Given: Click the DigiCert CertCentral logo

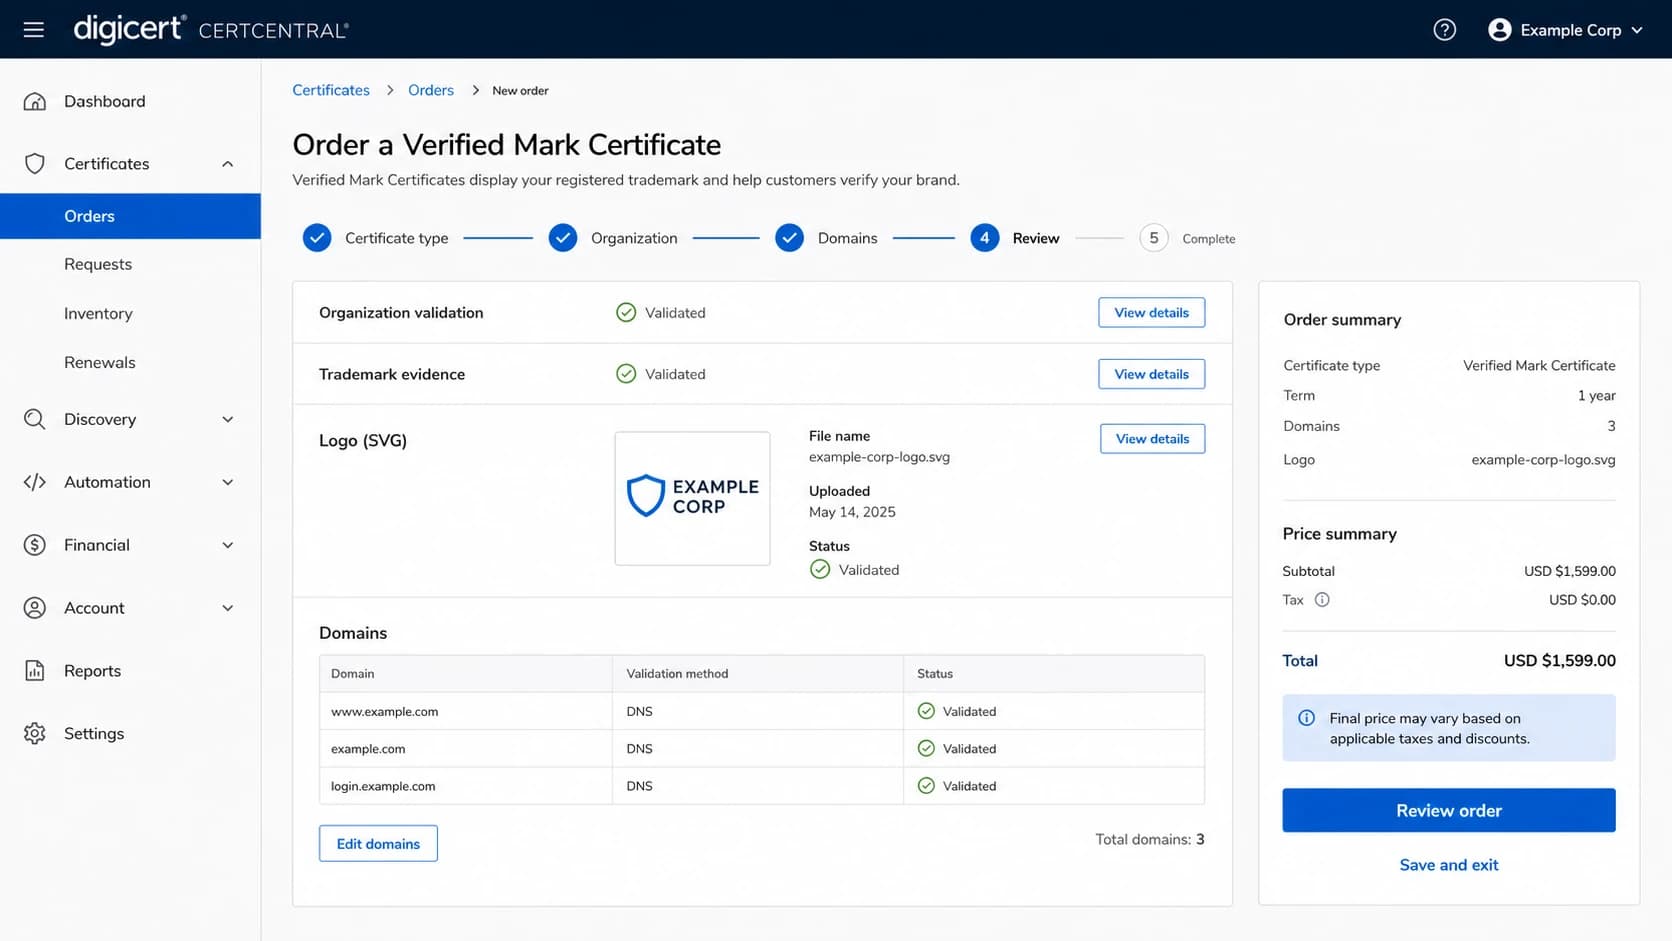Looking at the screenshot, I should (211, 29).
